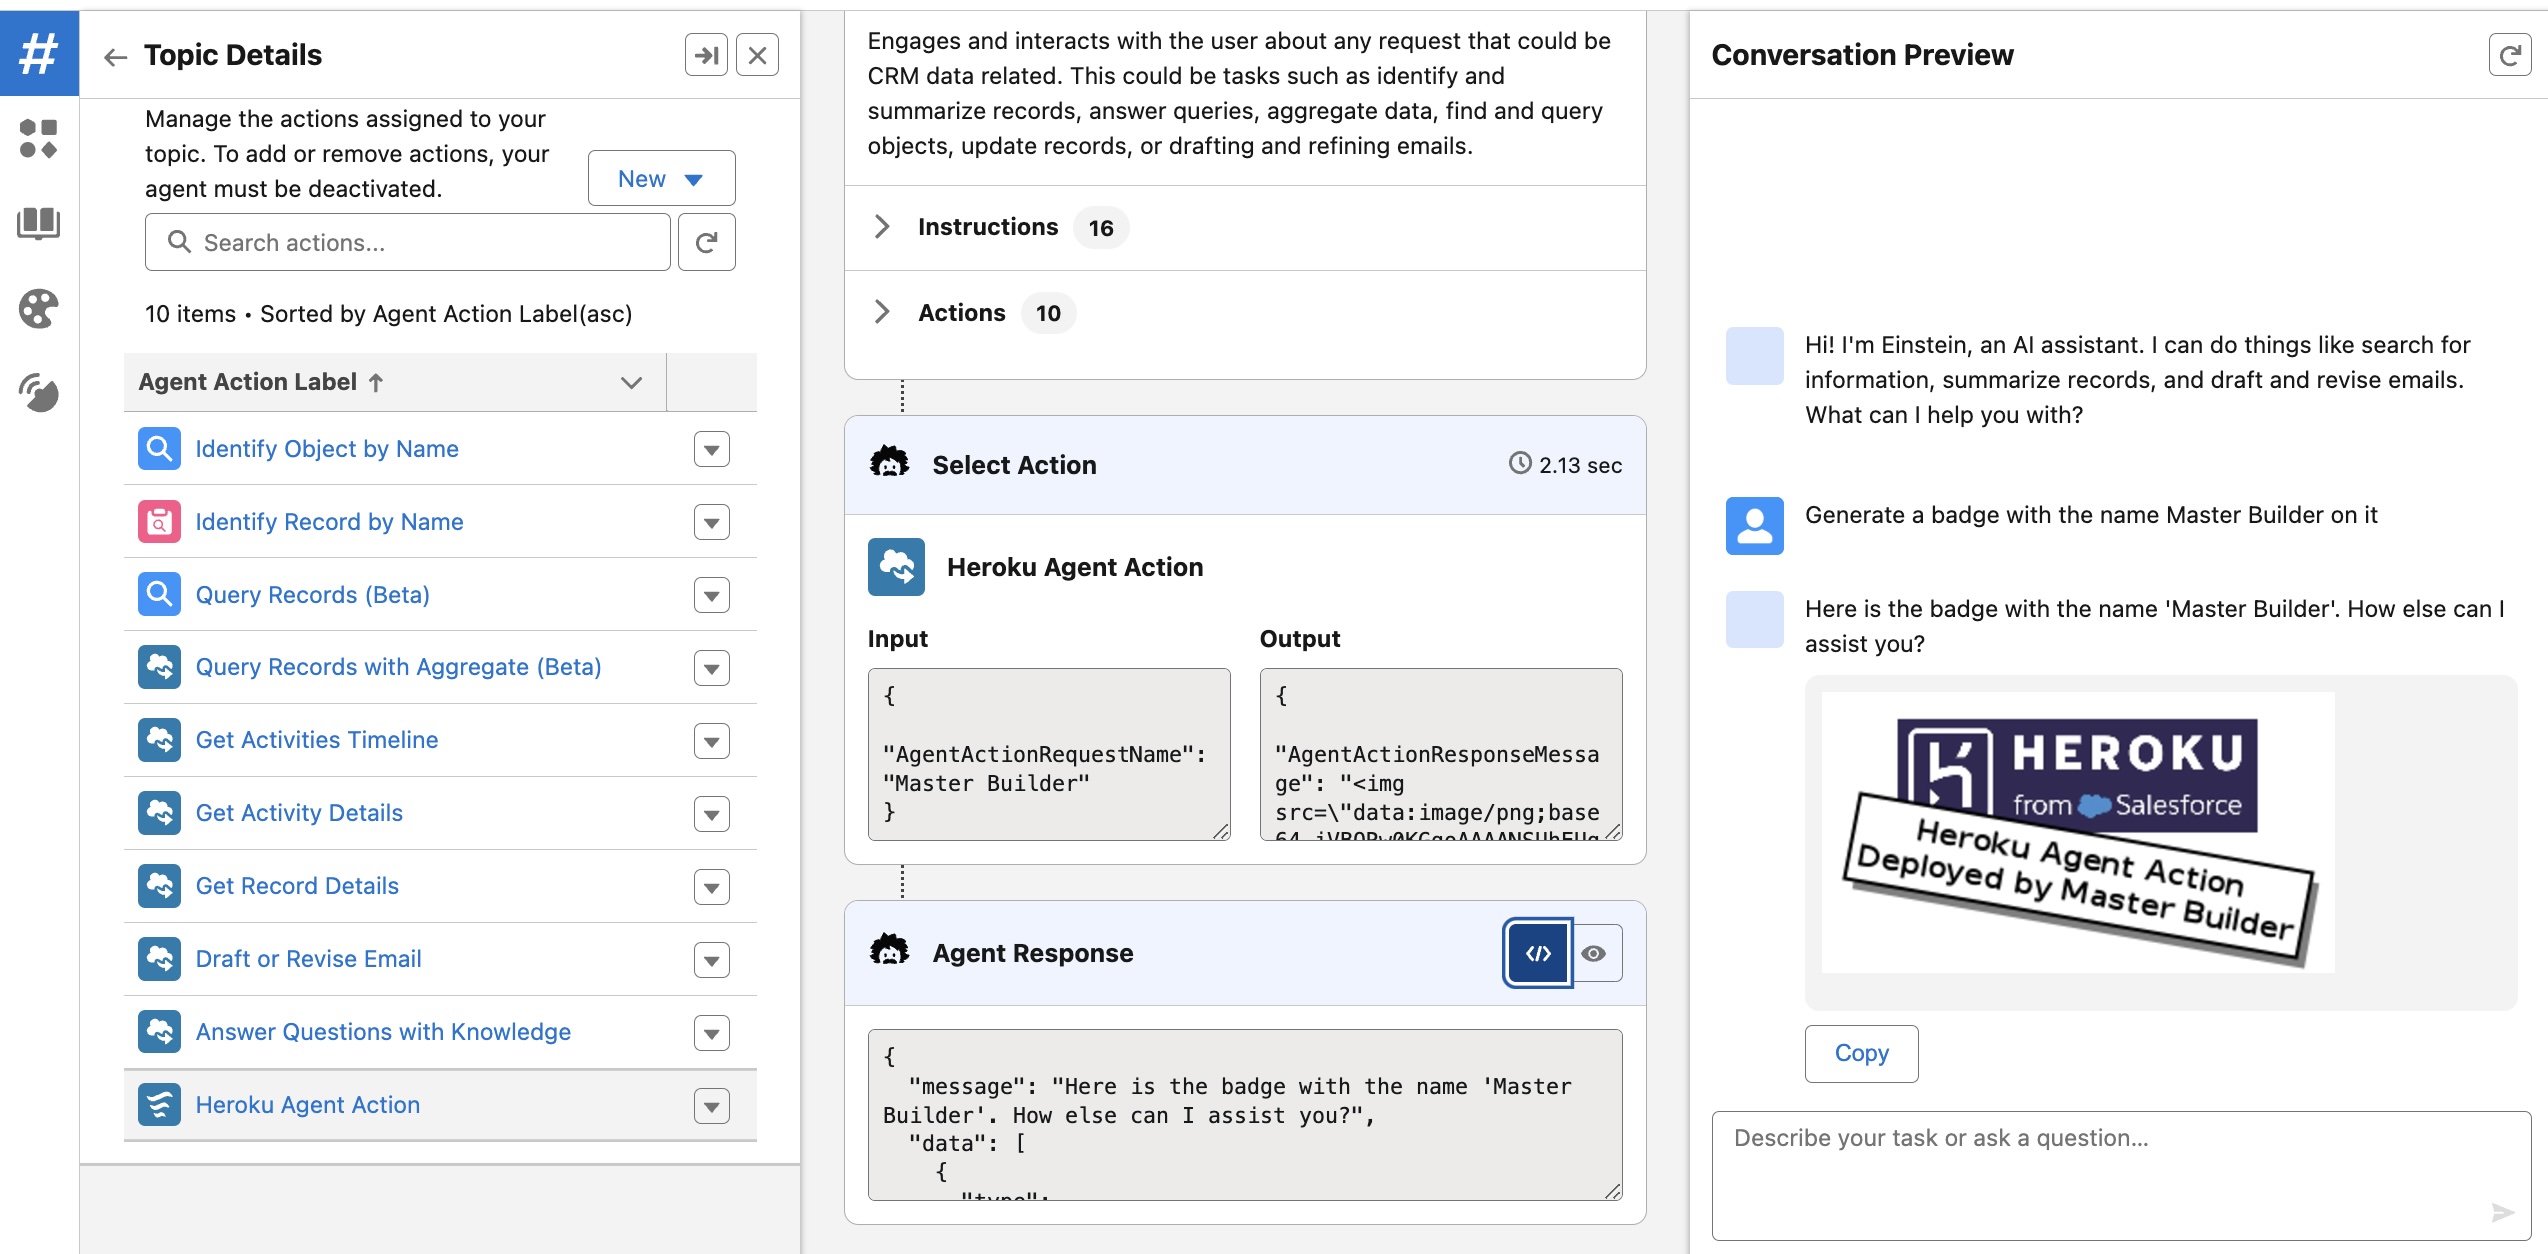This screenshot has width=2548, height=1254.
Task: Click the Identify Record by Name icon
Action: (159, 521)
